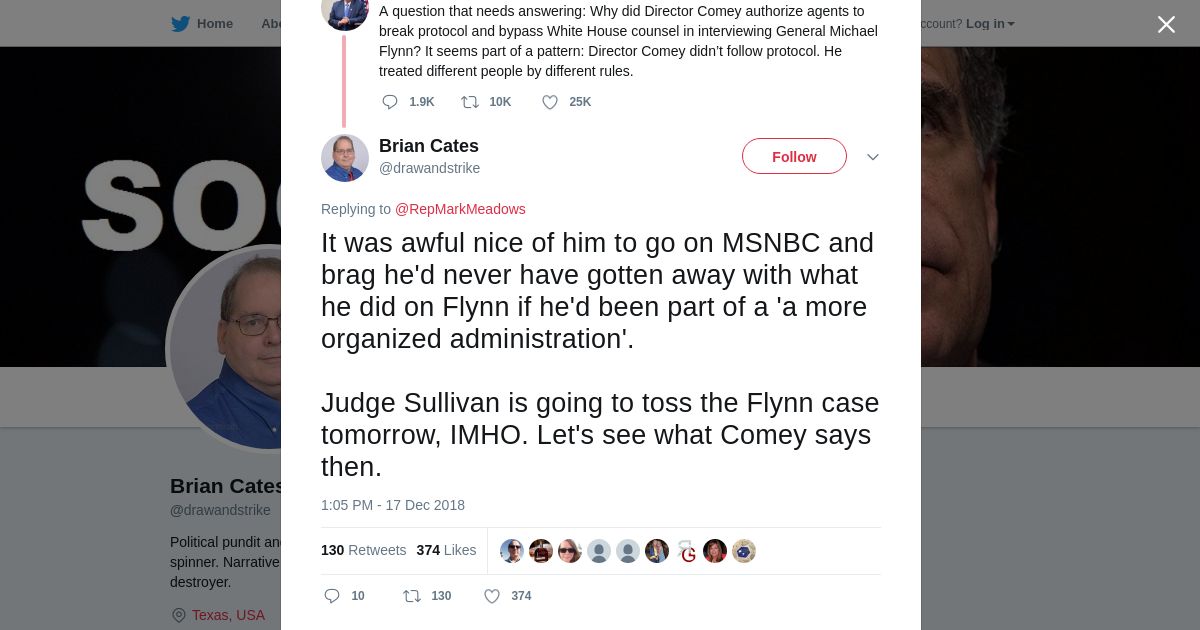This screenshot has width=1200, height=630.
Task: Go to the Home tab
Action: 214,24
